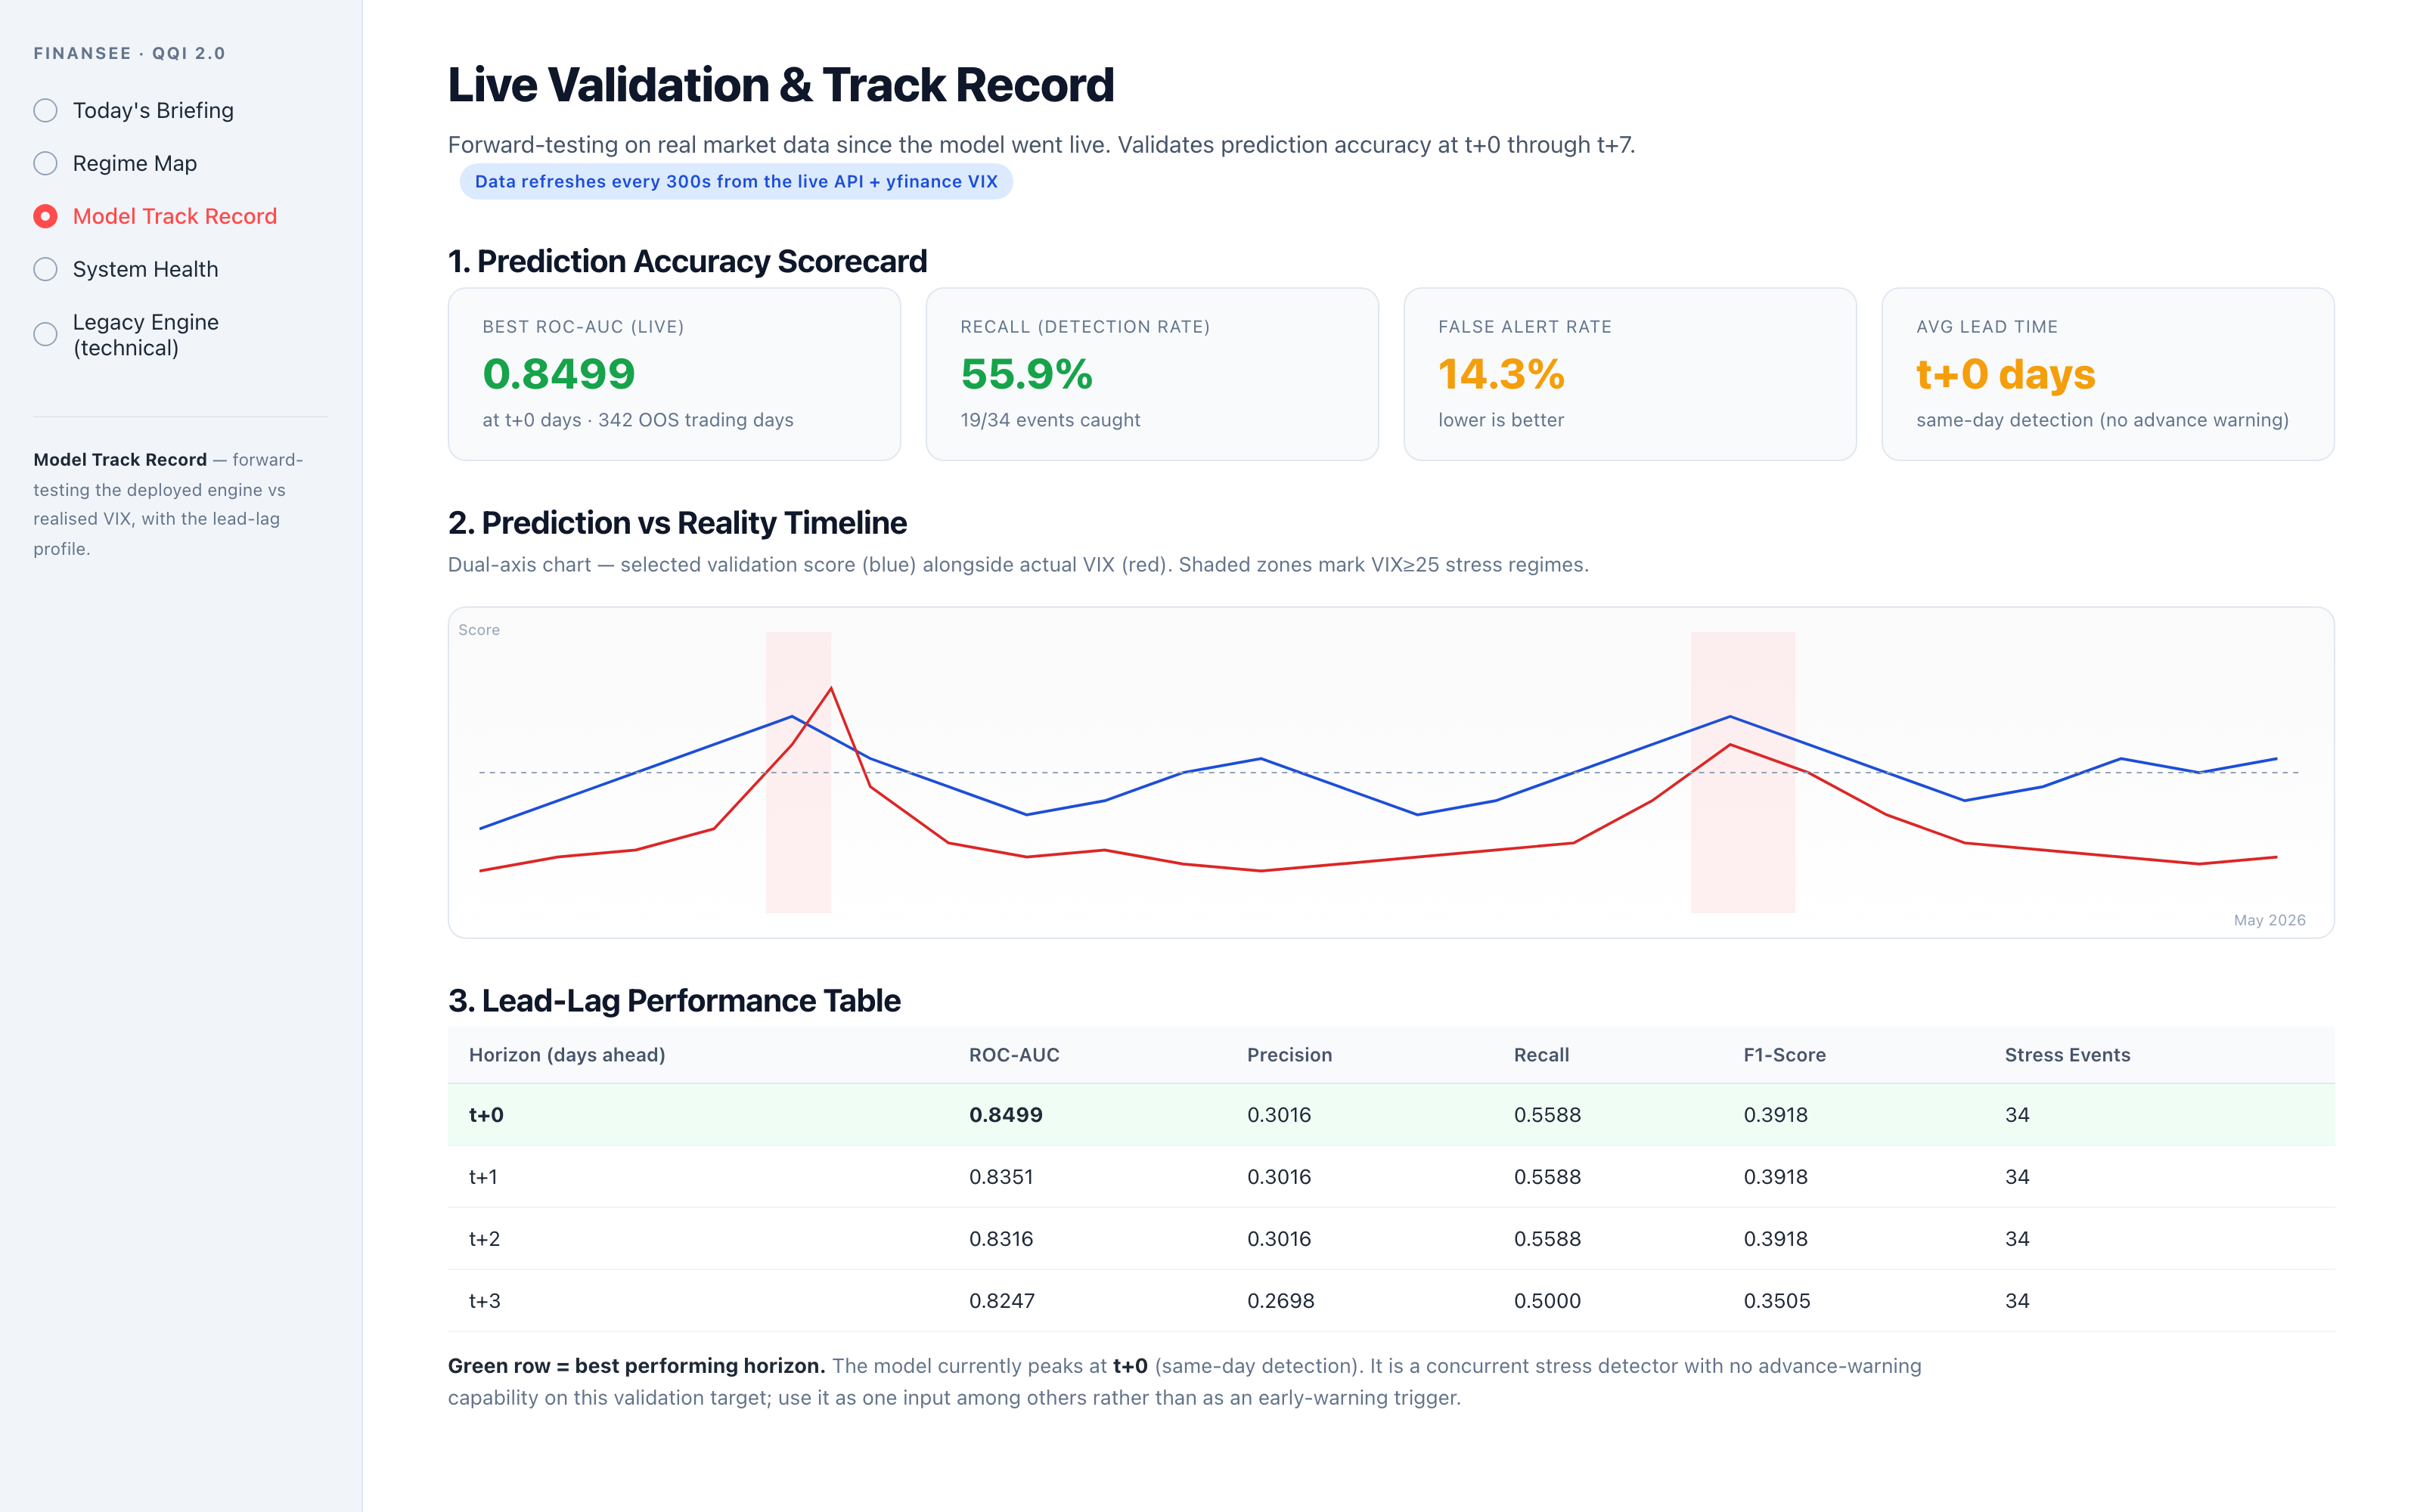This screenshot has height=1512, width=2420.
Task: Click the Recall column header
Action: click(x=1541, y=1055)
